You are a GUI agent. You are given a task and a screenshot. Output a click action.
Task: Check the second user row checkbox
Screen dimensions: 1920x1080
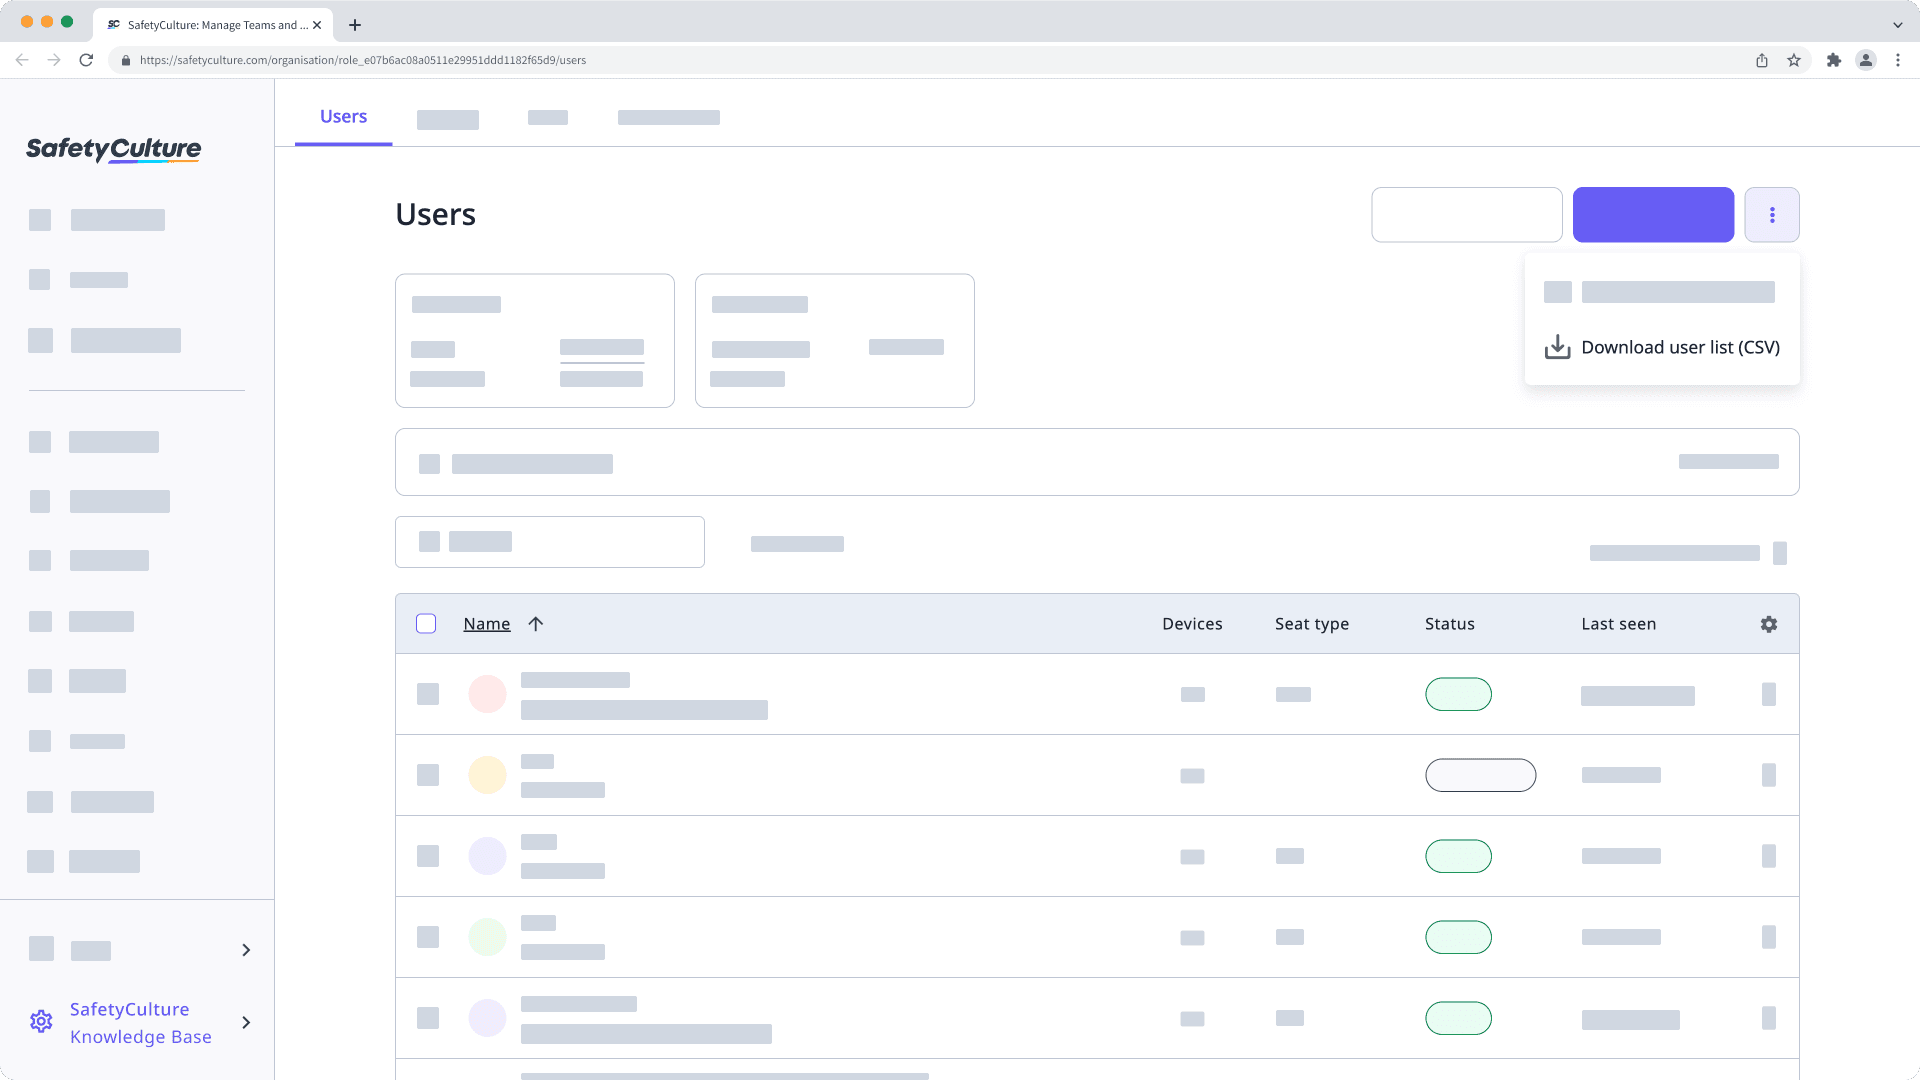(x=428, y=775)
